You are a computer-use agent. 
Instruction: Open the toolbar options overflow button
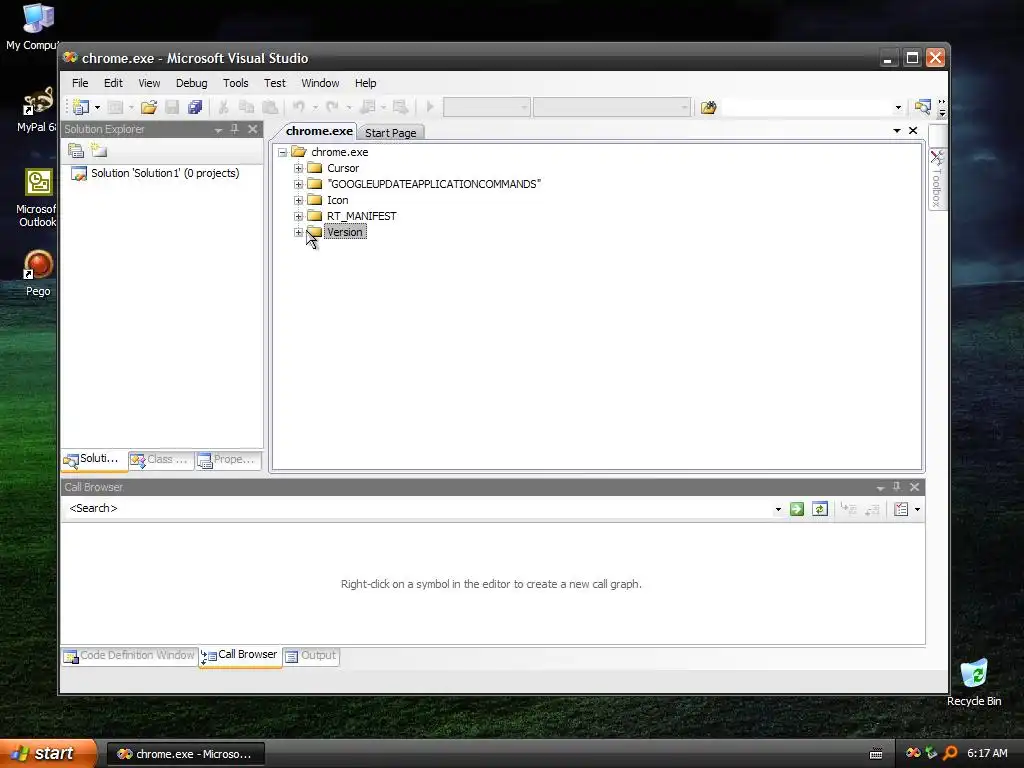(942, 108)
